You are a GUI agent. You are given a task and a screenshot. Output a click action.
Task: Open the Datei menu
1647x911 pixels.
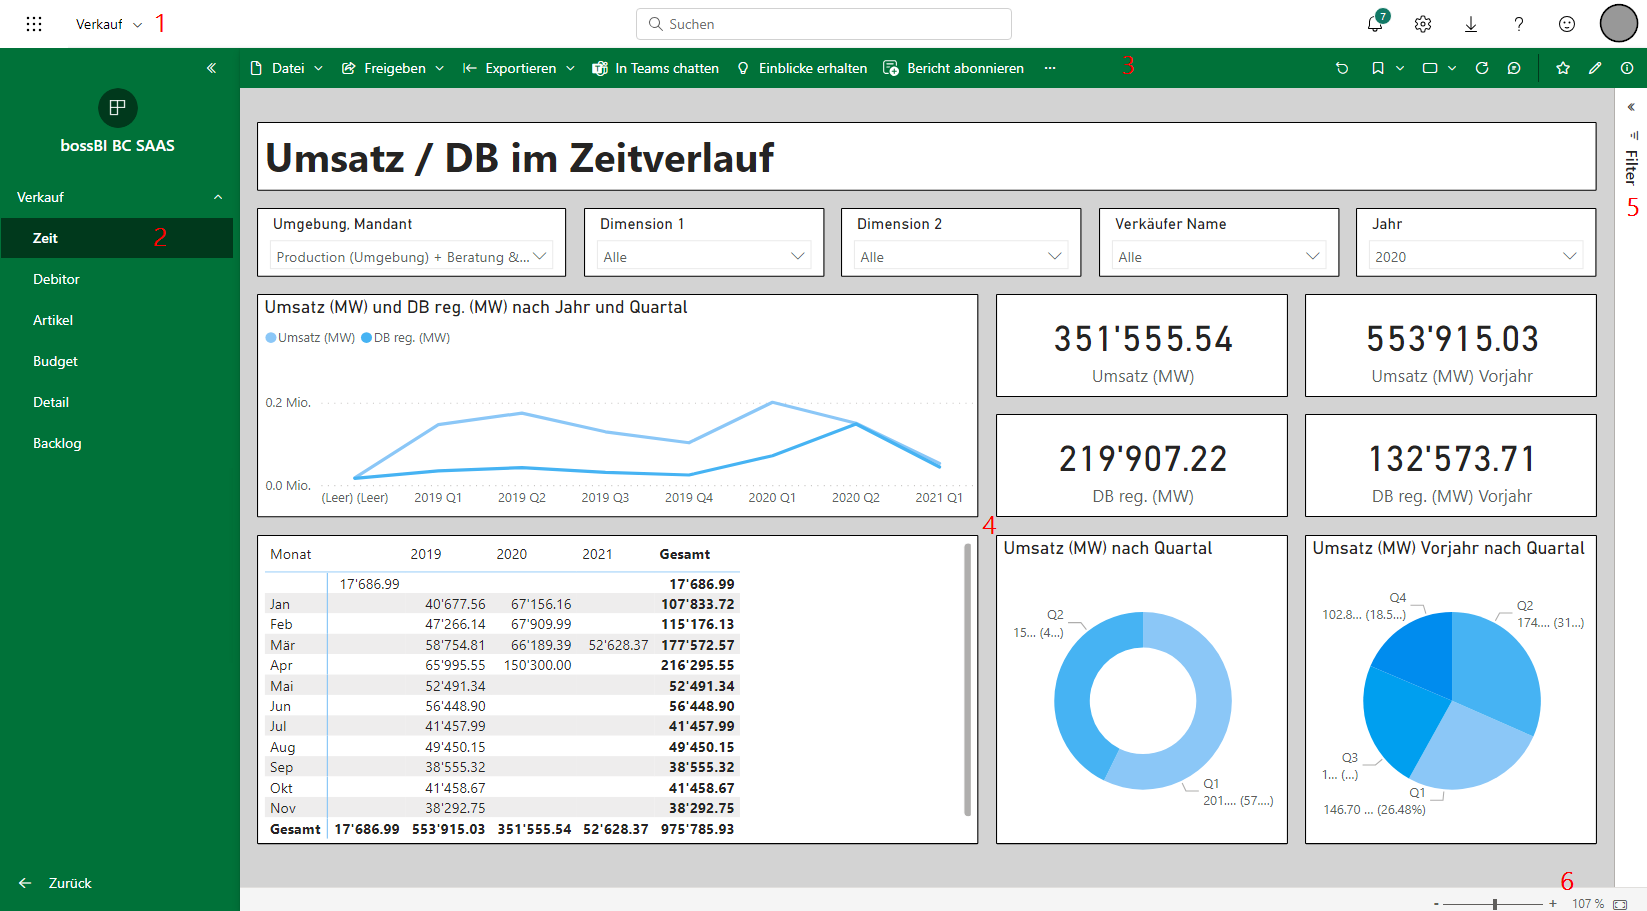(x=286, y=68)
